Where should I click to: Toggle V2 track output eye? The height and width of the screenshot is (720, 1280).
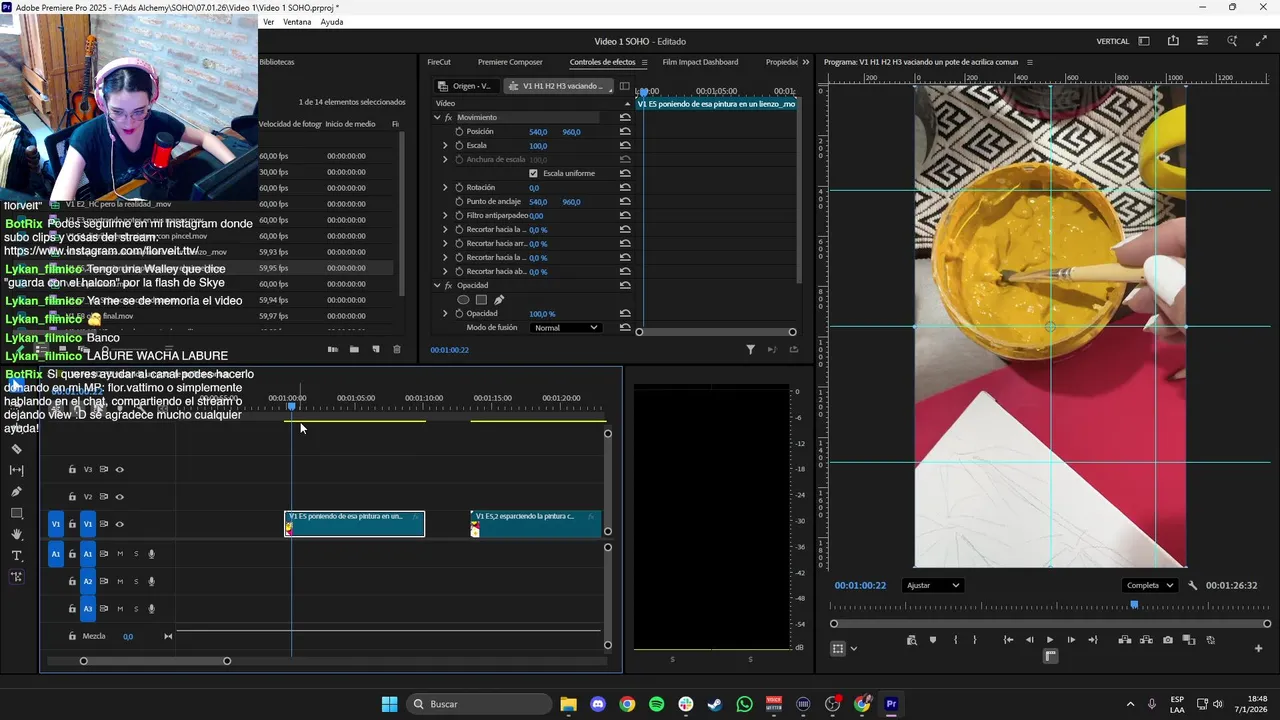(x=119, y=497)
